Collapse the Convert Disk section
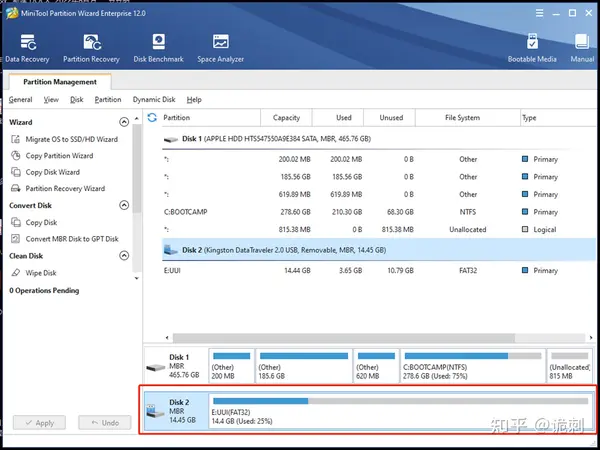600x450 pixels. [x=124, y=205]
